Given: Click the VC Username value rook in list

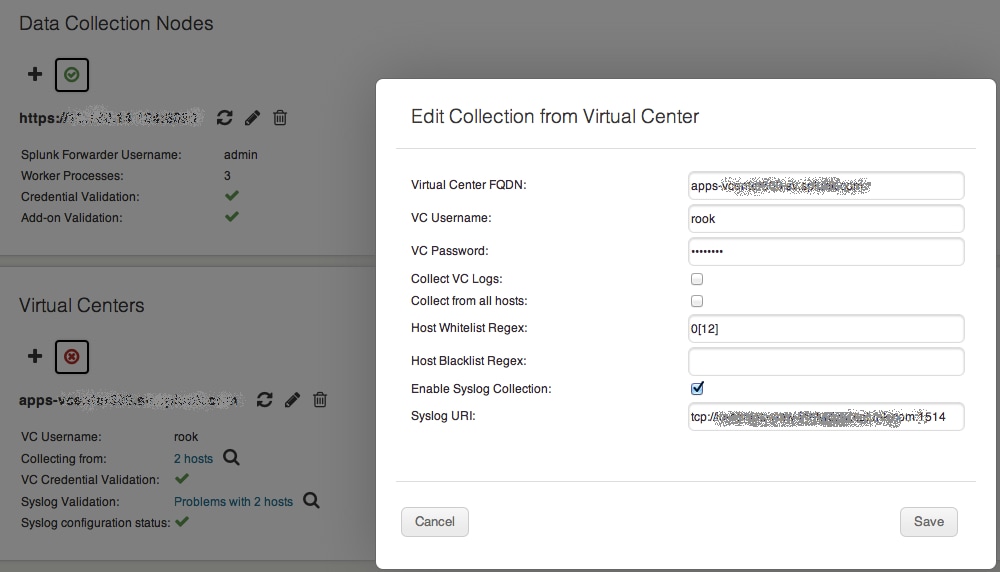Looking at the screenshot, I should click(186, 437).
